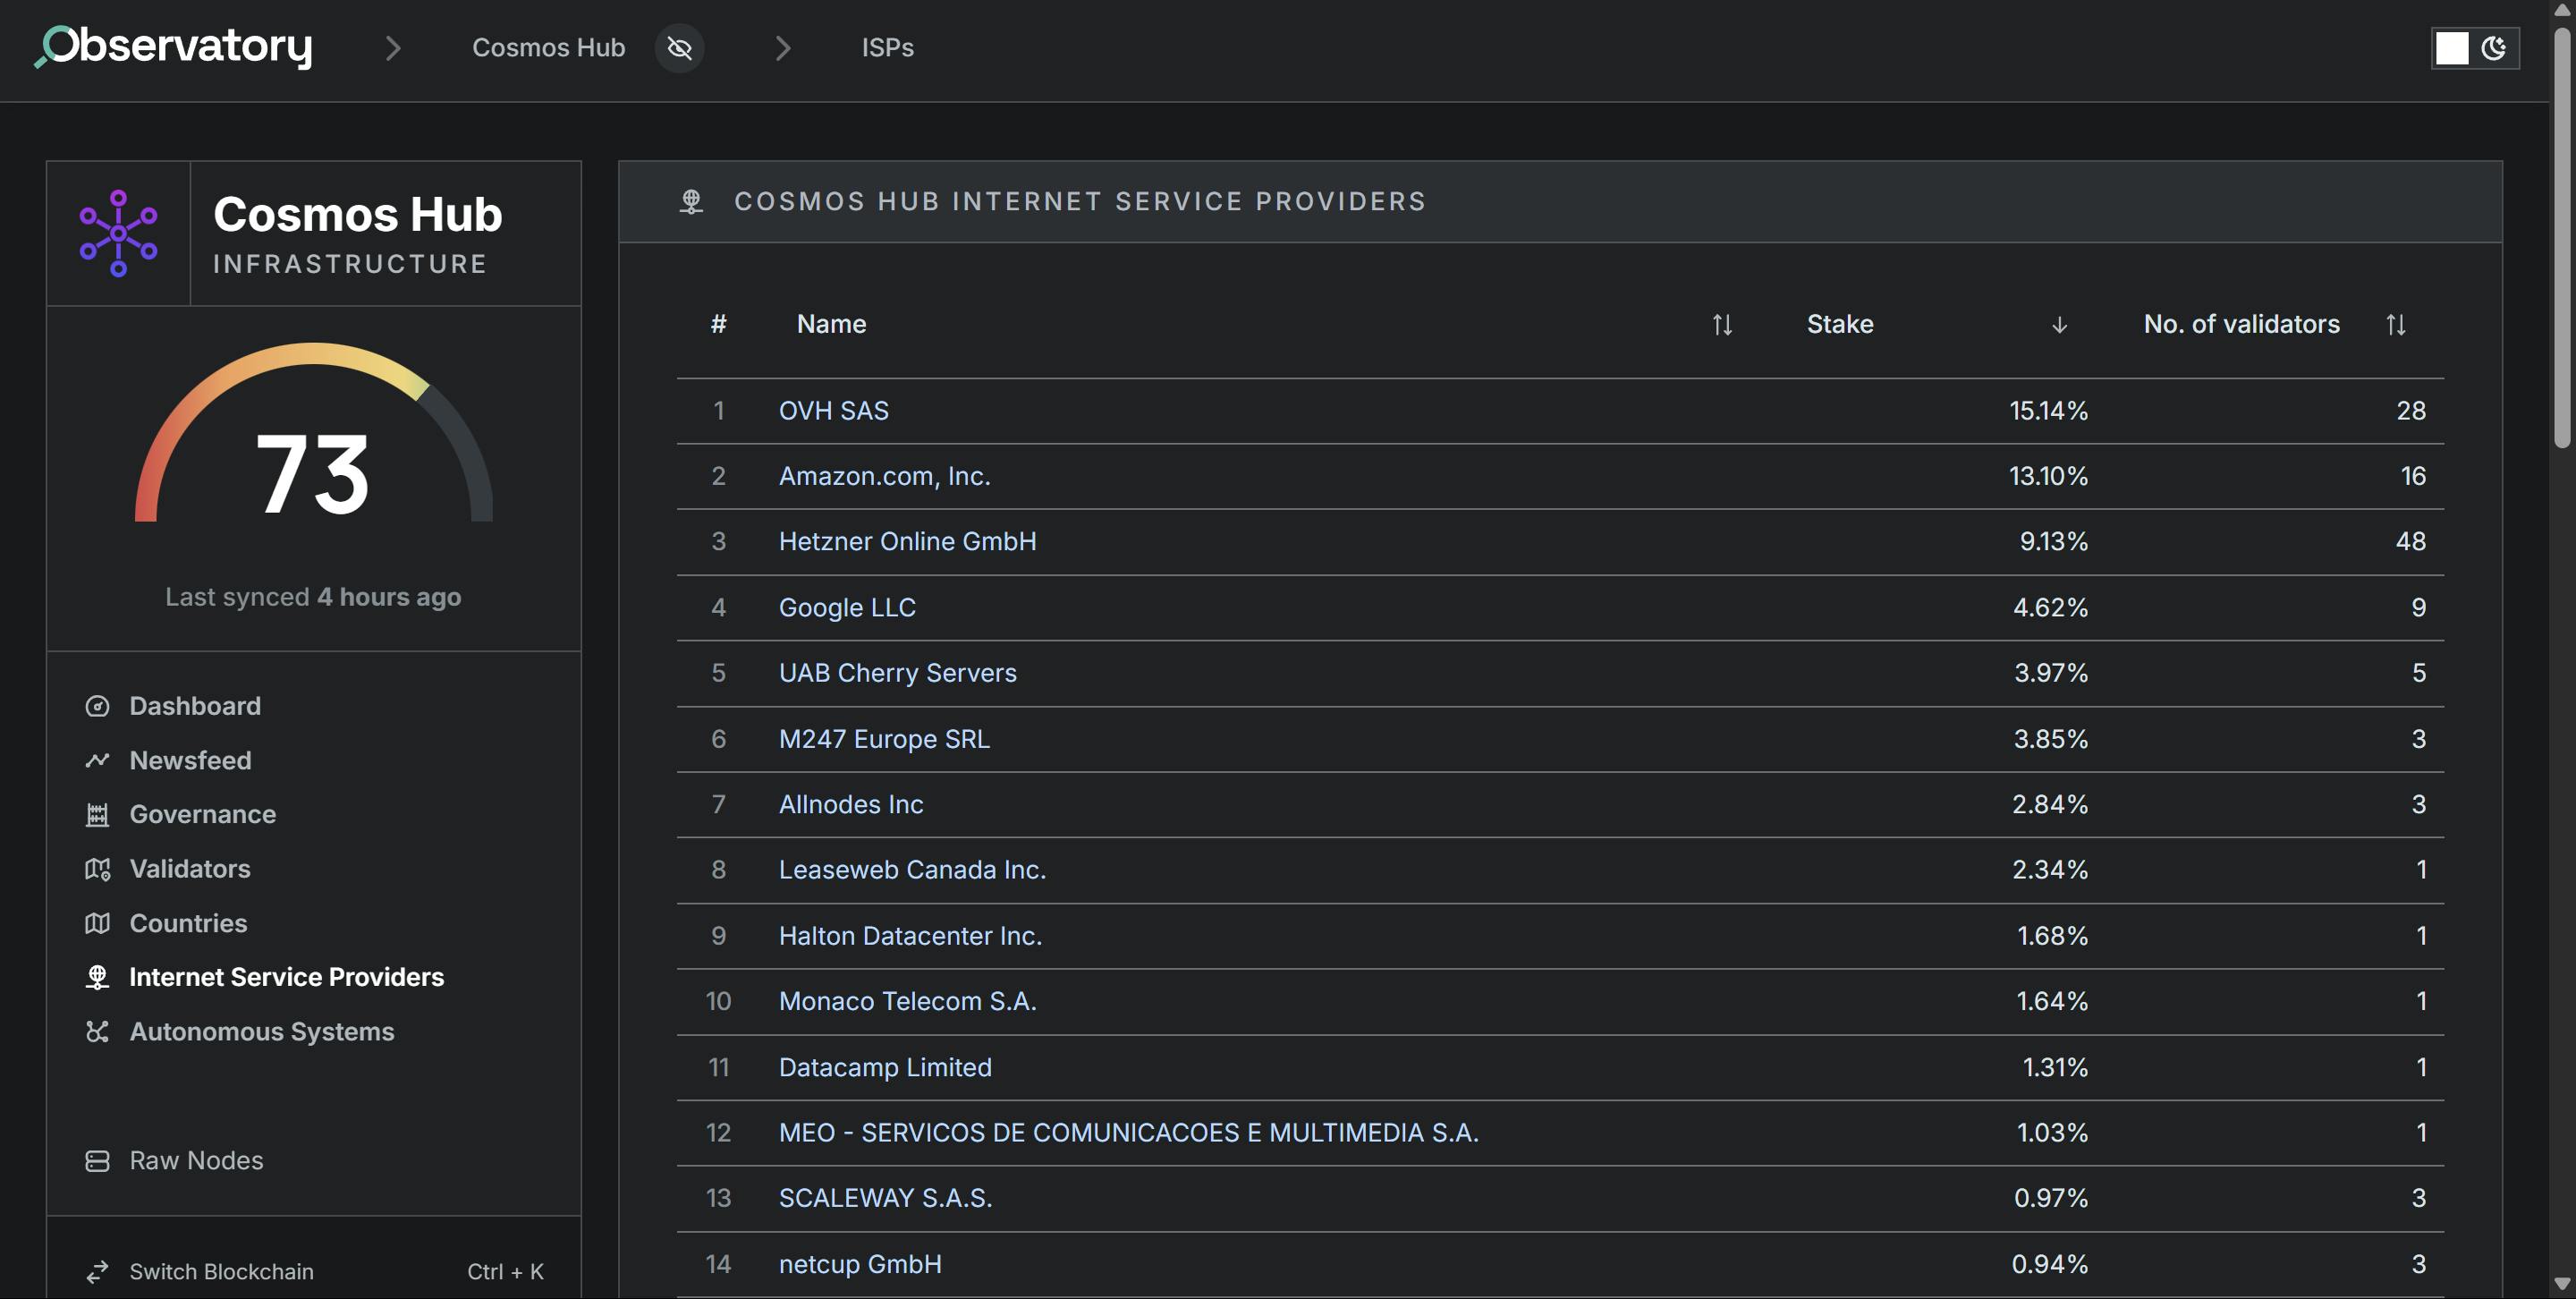Sort the table by Name column arrows

click(1721, 324)
